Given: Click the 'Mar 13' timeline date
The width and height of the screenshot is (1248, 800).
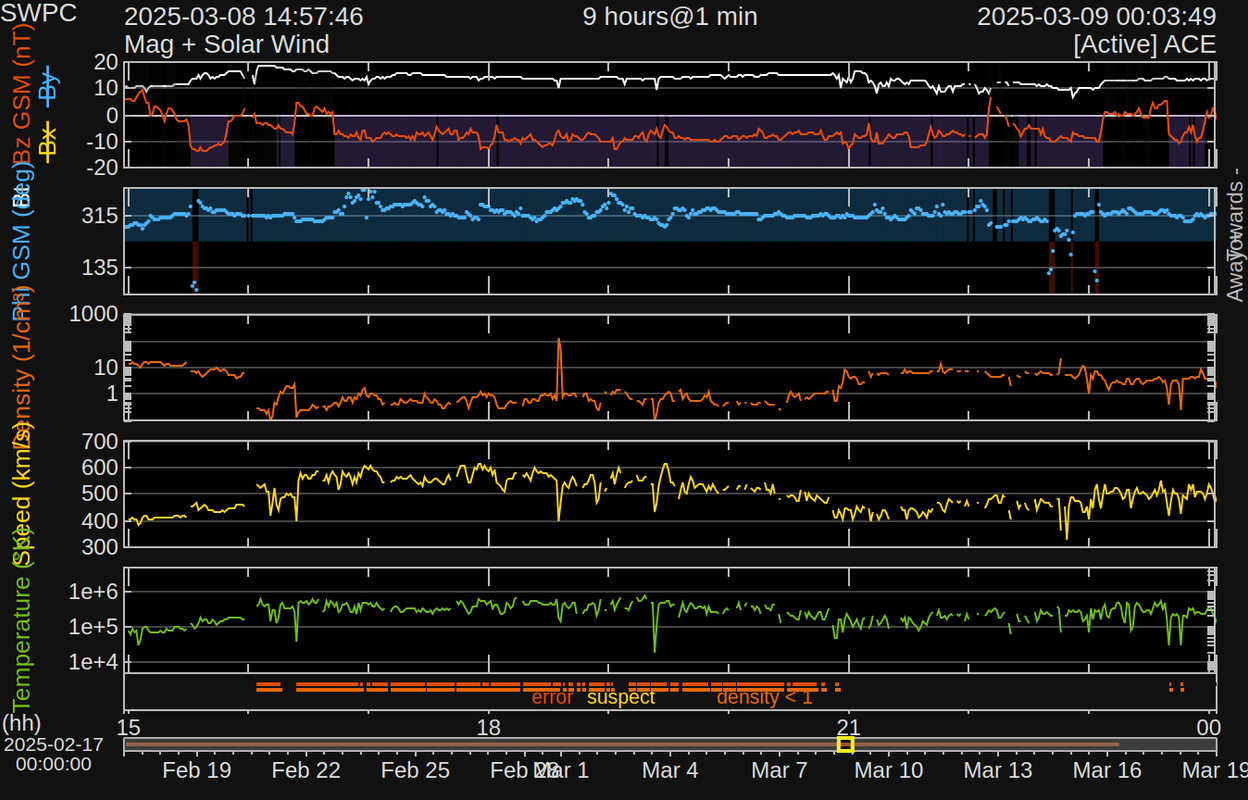Looking at the screenshot, I should pos(998,770).
